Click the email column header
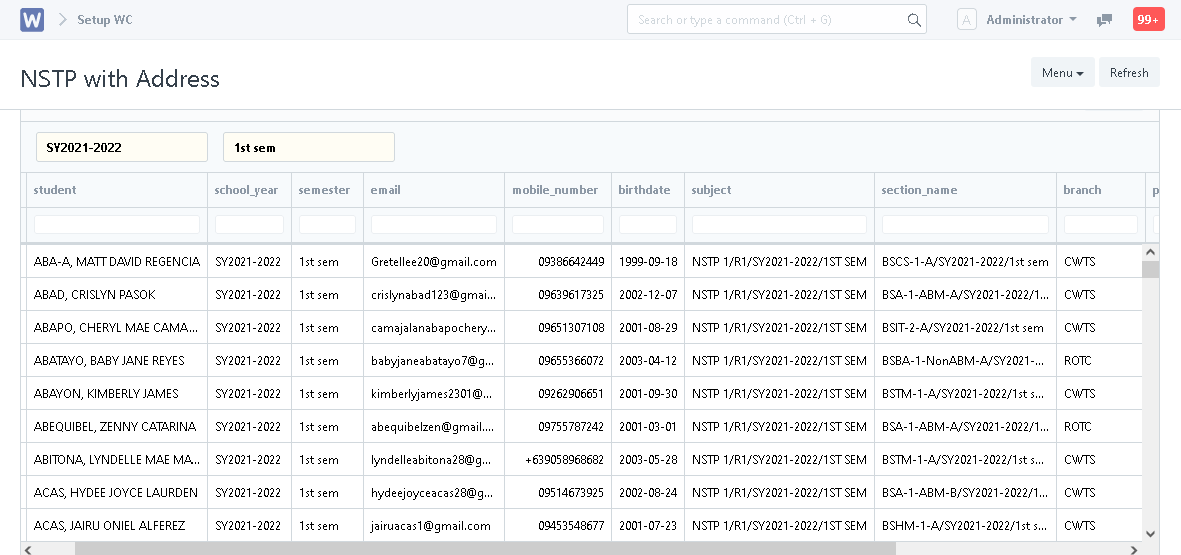This screenshot has height=555, width=1181. pos(434,190)
